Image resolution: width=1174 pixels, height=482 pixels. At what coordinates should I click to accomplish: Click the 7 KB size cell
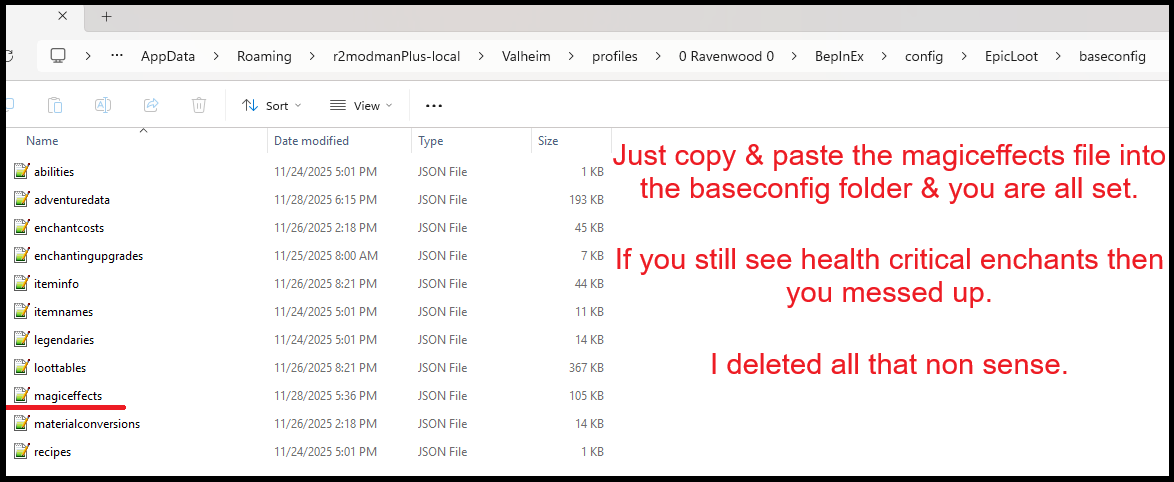point(591,256)
